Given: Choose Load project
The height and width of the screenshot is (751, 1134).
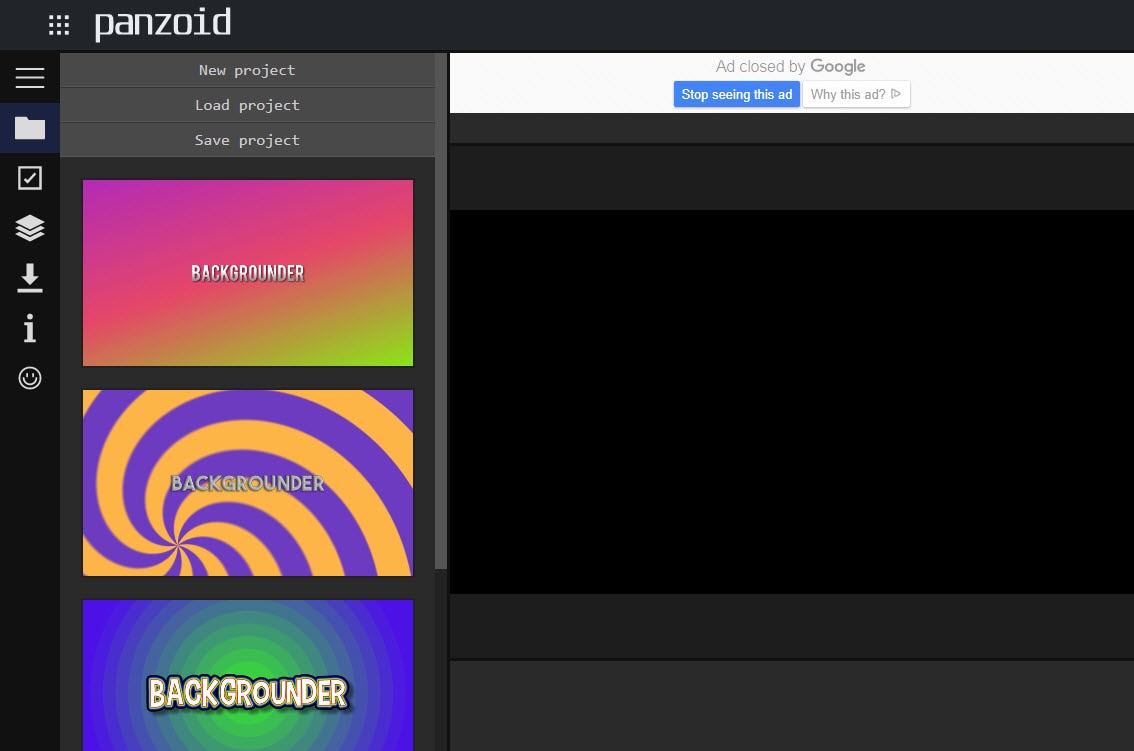Looking at the screenshot, I should 247,105.
